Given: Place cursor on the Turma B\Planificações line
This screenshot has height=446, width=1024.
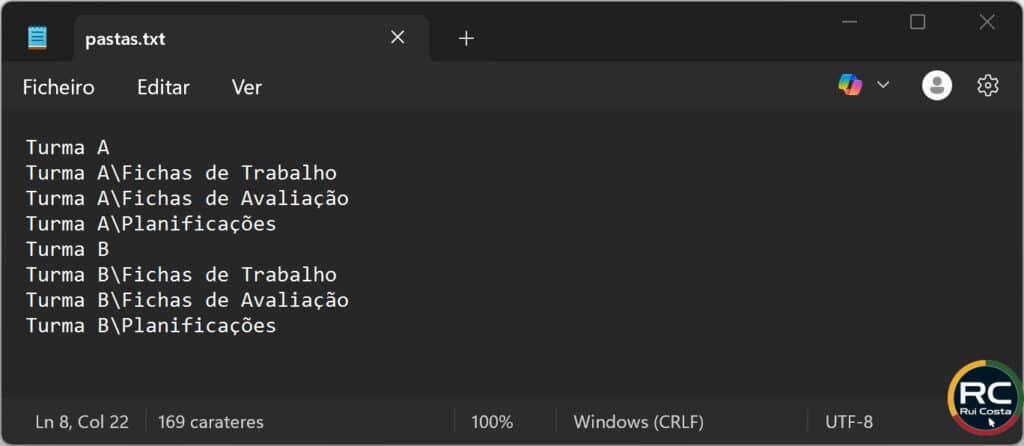Looking at the screenshot, I should tap(151, 326).
